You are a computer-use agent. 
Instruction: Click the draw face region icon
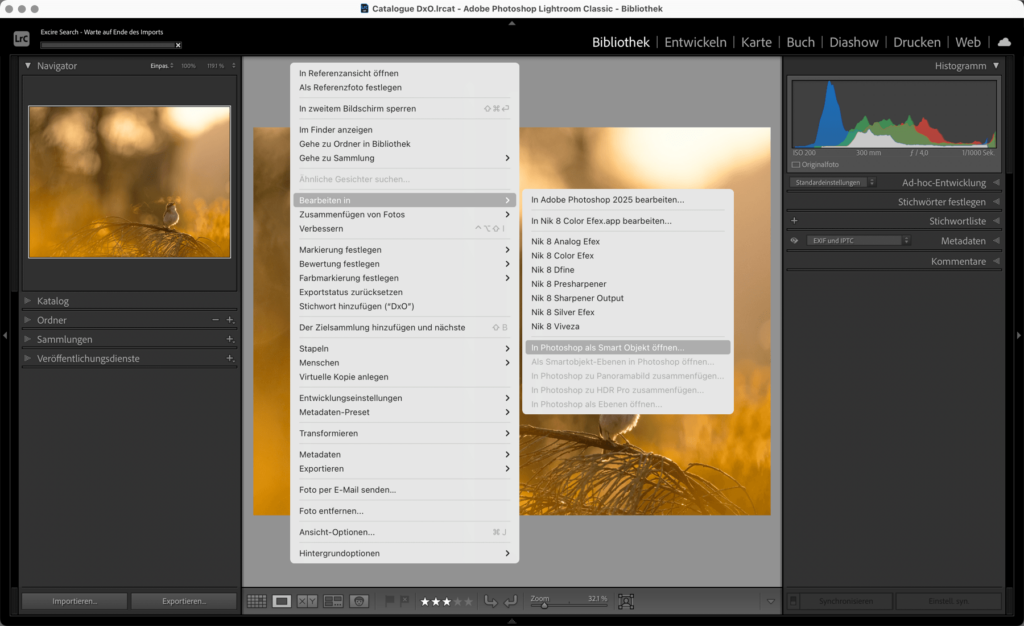click(626, 601)
